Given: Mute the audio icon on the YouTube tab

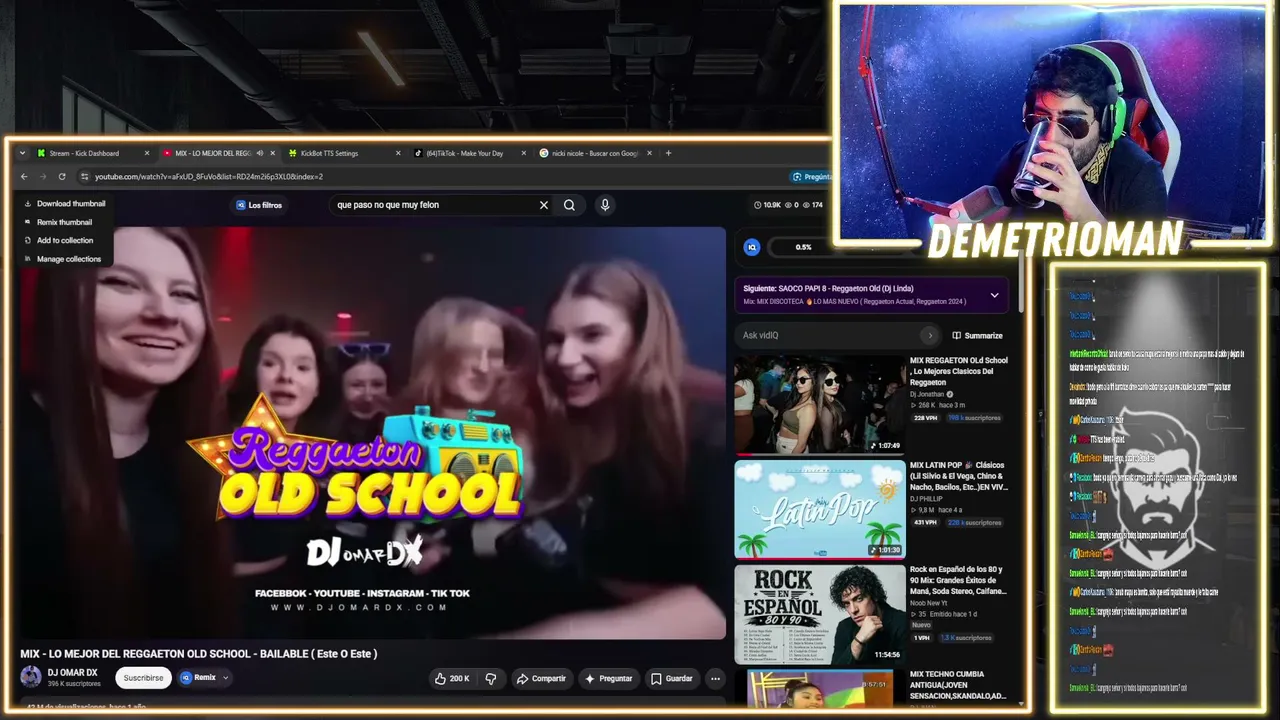Looking at the screenshot, I should tap(260, 153).
